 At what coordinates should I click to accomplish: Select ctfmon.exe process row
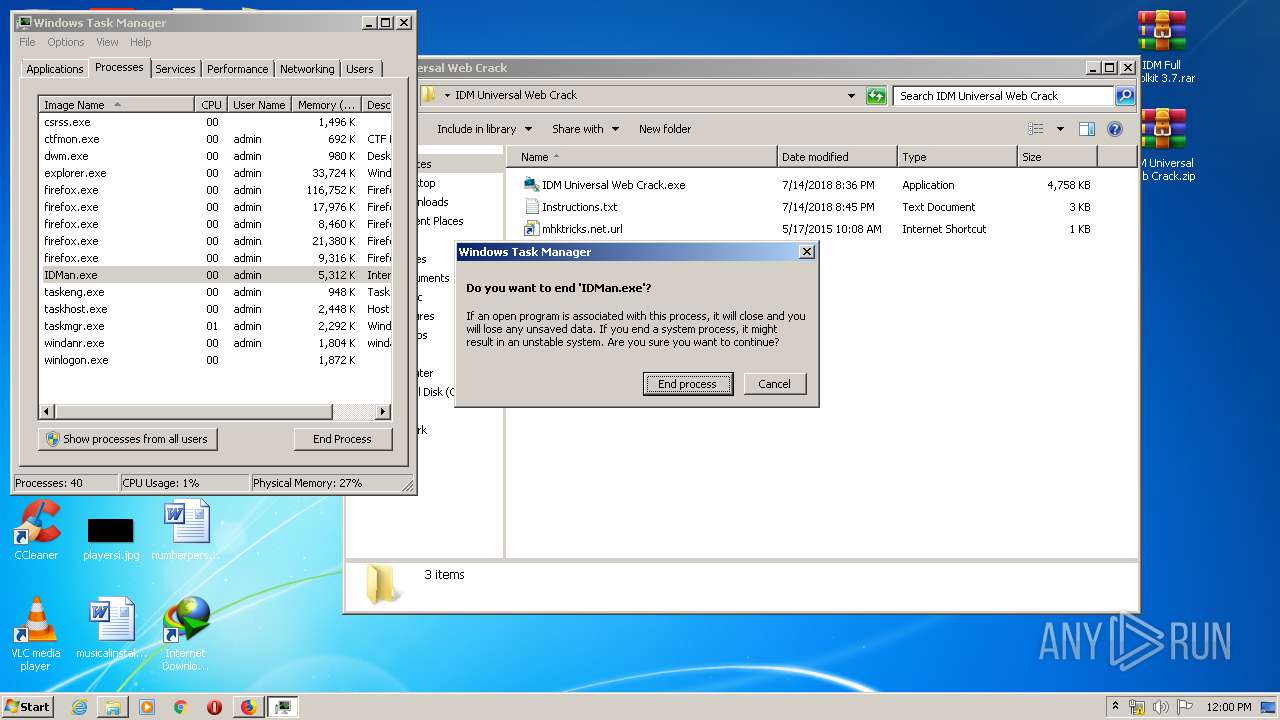tap(215, 139)
